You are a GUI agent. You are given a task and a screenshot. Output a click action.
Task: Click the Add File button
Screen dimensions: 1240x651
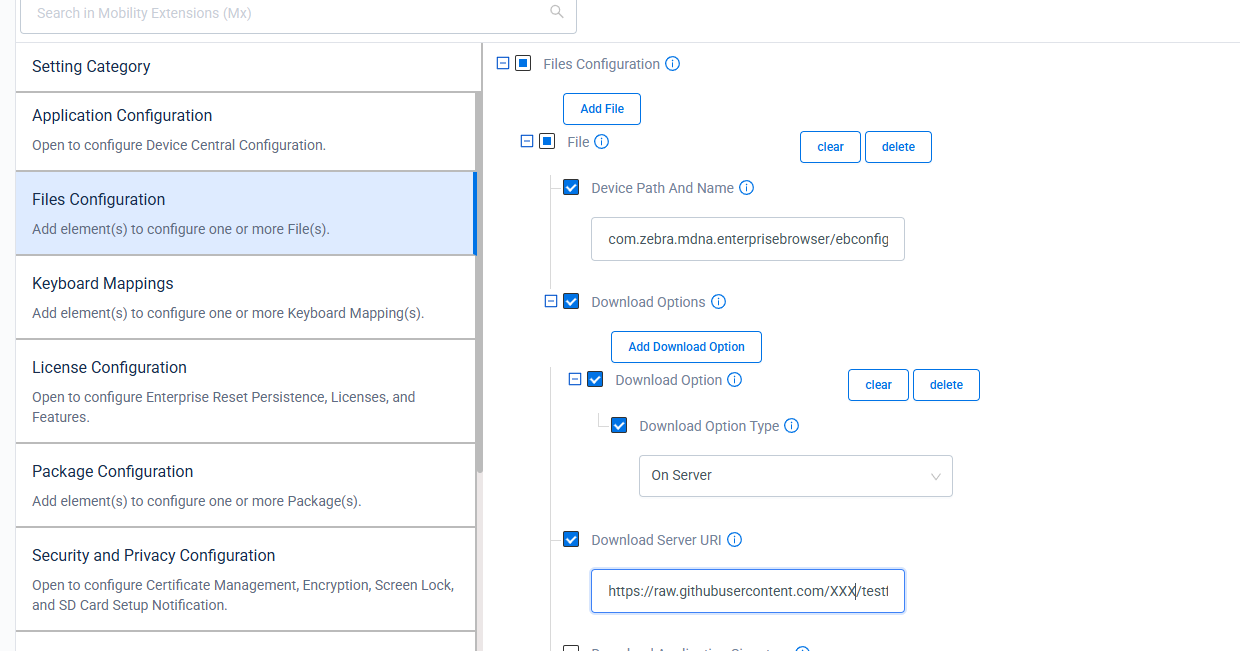(x=602, y=109)
